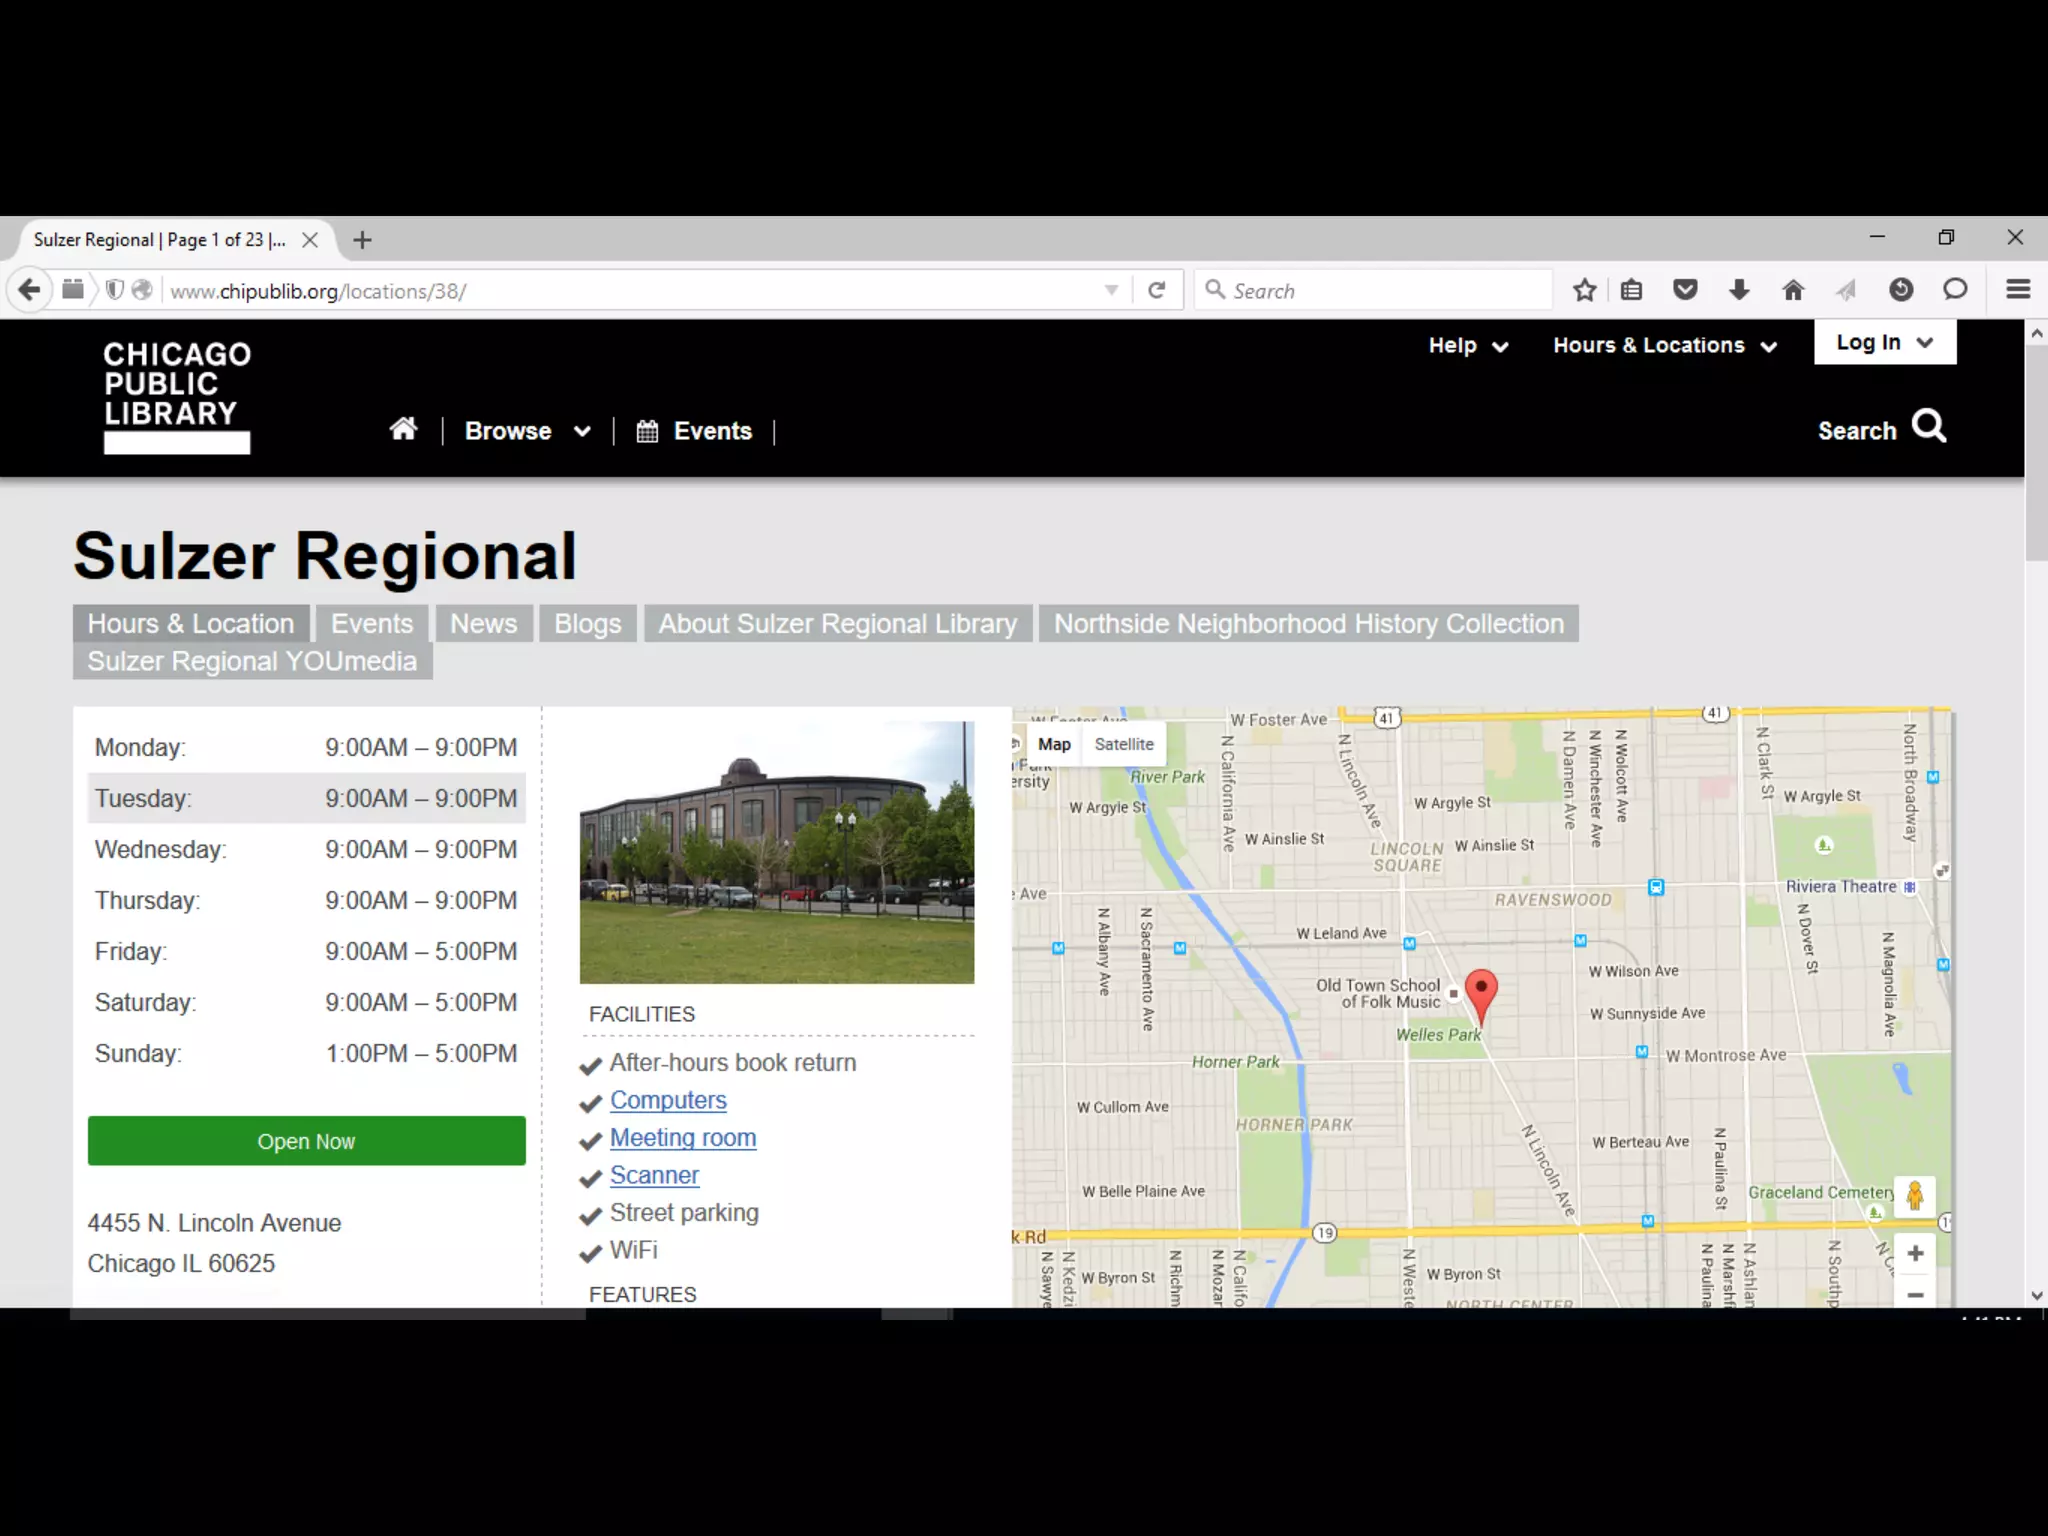Open the Pocket save icon

pyautogui.click(x=1685, y=291)
